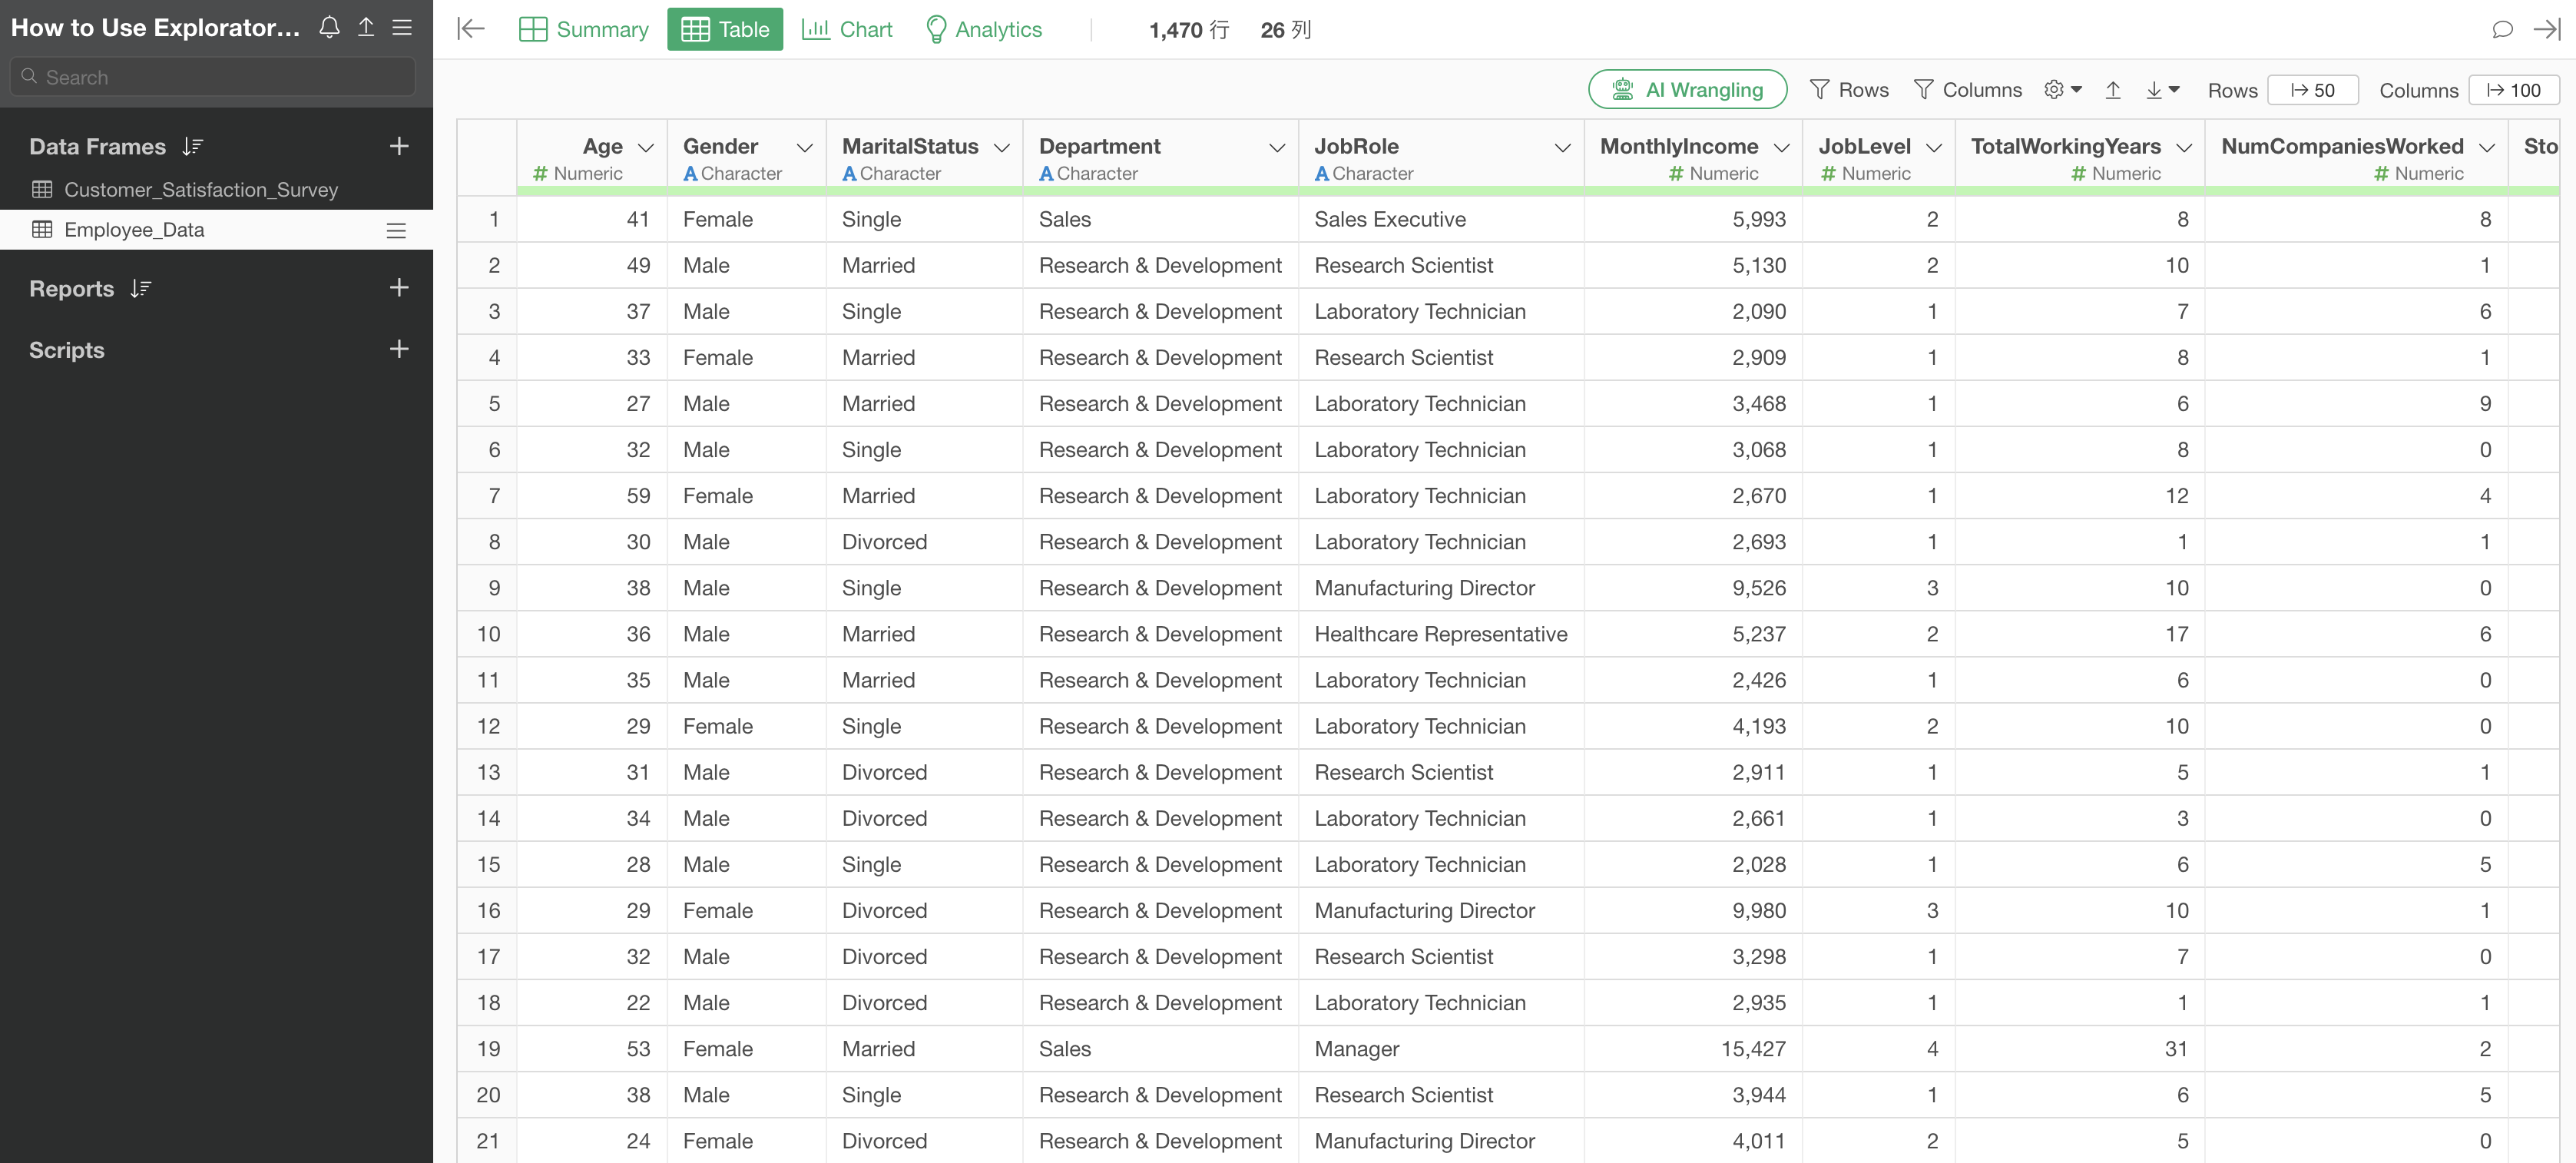Select the 'Female' Gender cell in row 12
Image resolution: width=2576 pixels, height=1163 pixels.
coord(746,726)
